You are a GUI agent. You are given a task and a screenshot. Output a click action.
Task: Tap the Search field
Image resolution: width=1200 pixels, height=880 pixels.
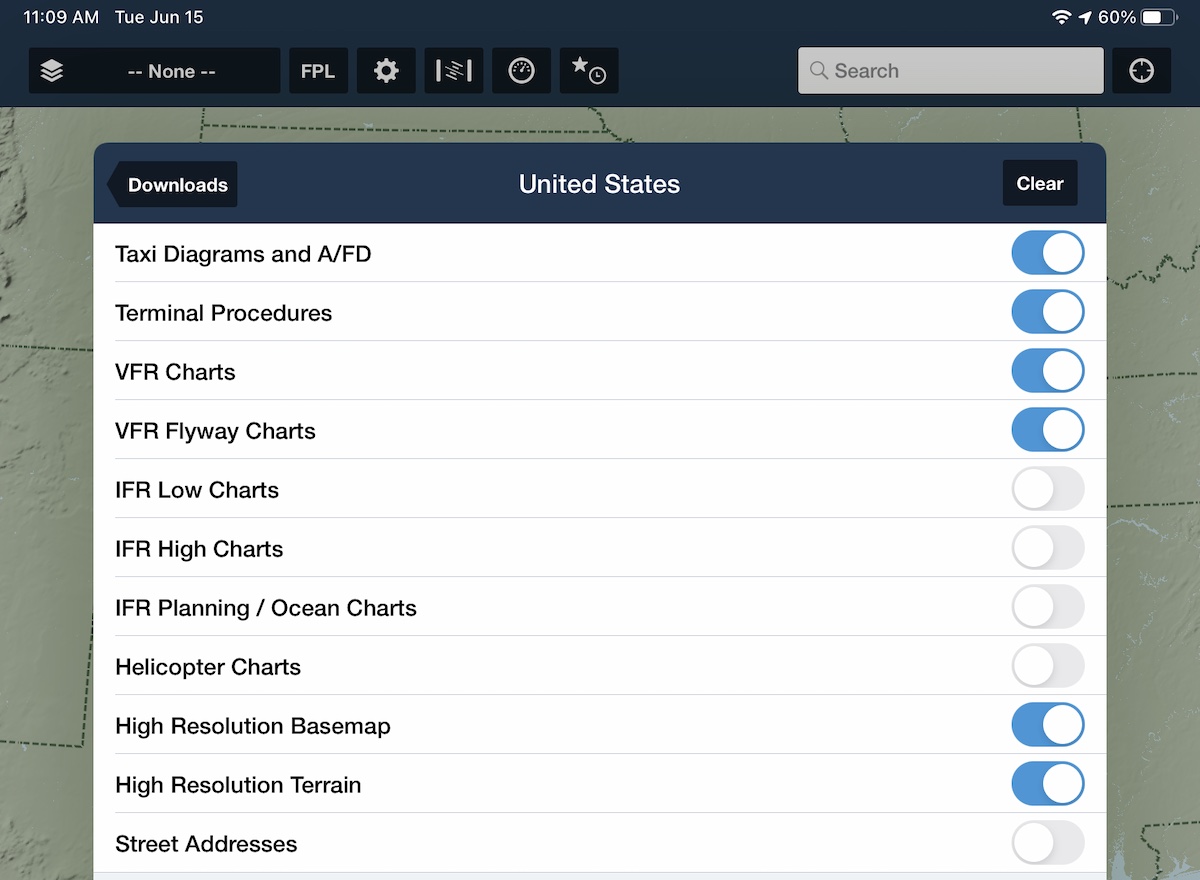950,71
